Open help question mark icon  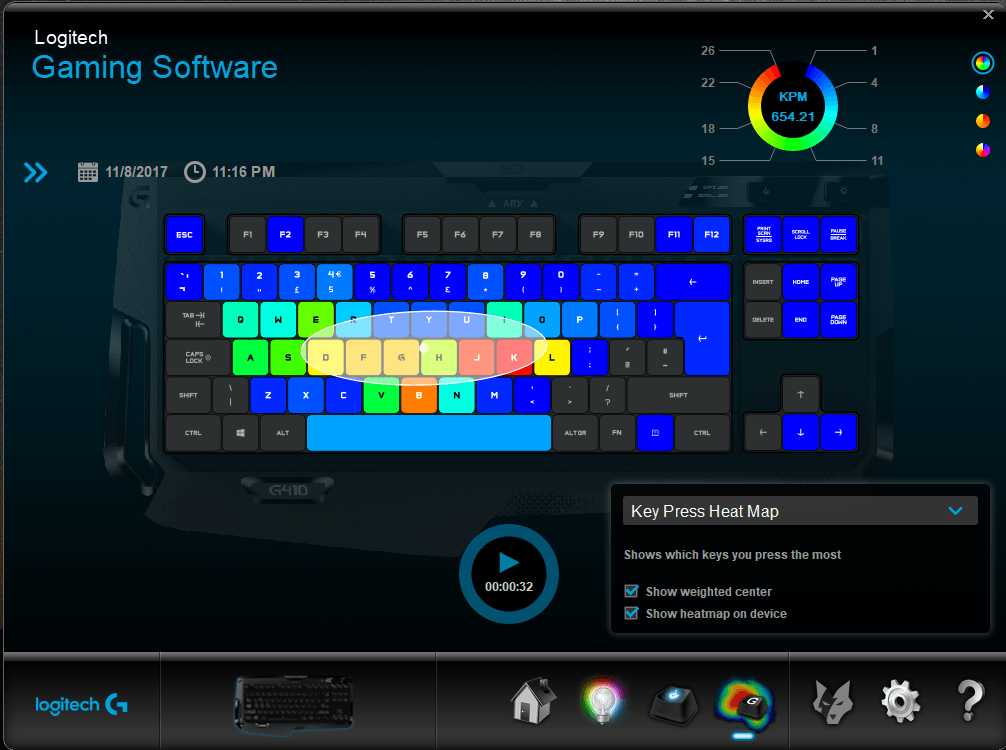click(x=969, y=701)
